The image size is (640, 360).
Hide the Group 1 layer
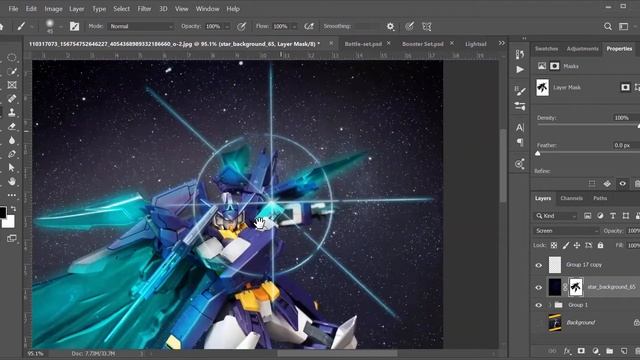[x=539, y=305]
